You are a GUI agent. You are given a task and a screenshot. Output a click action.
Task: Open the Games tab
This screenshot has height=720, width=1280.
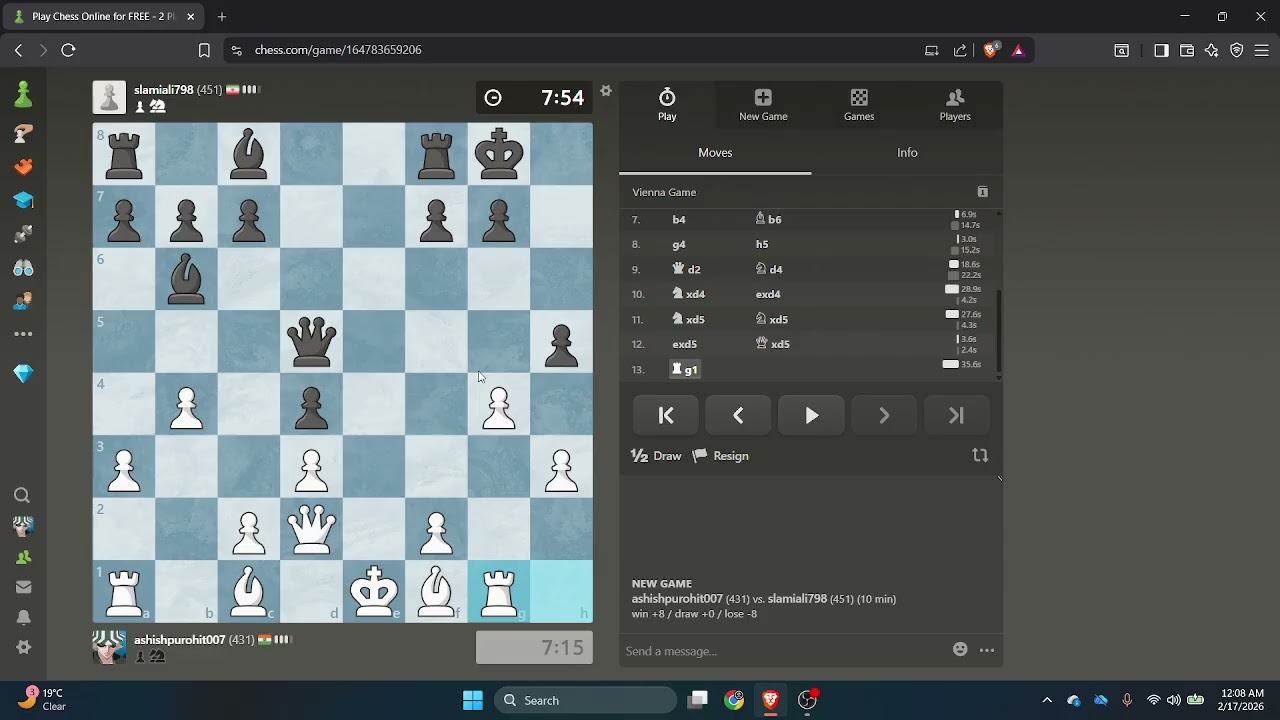pyautogui.click(x=859, y=104)
